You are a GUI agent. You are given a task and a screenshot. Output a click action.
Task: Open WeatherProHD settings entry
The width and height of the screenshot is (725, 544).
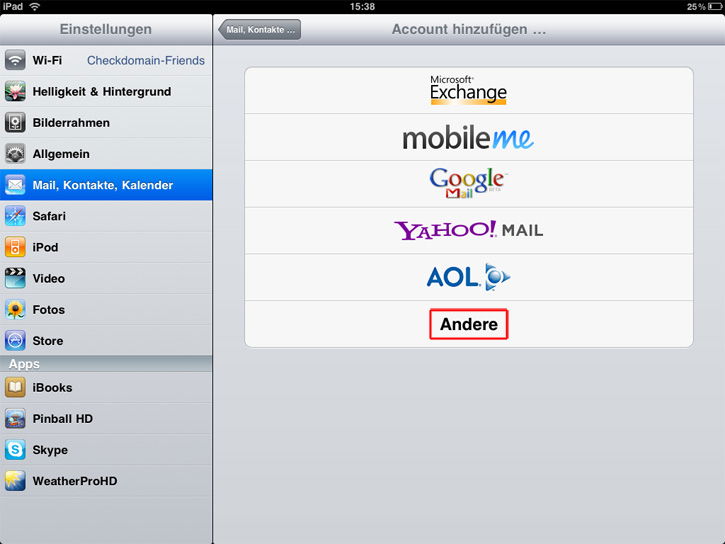tap(106, 481)
